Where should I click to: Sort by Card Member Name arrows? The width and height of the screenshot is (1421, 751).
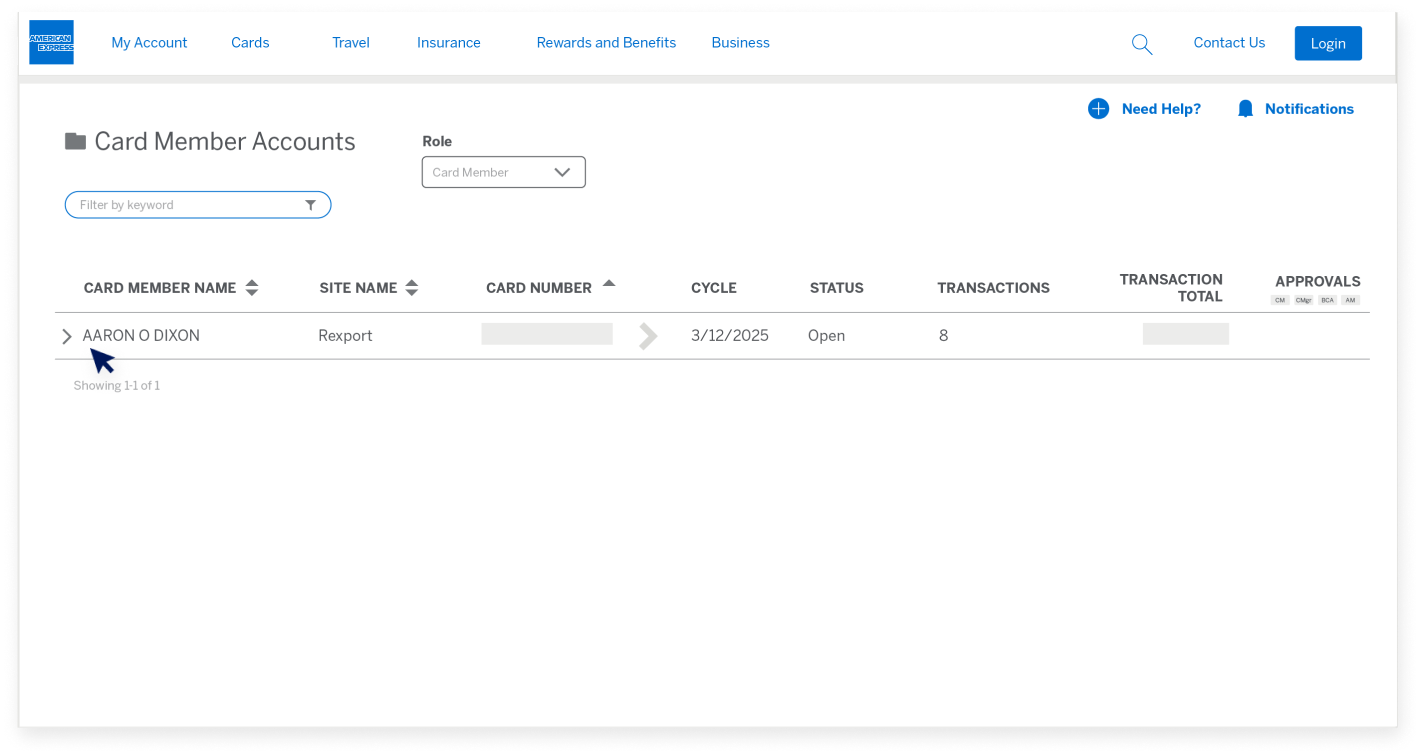point(252,288)
